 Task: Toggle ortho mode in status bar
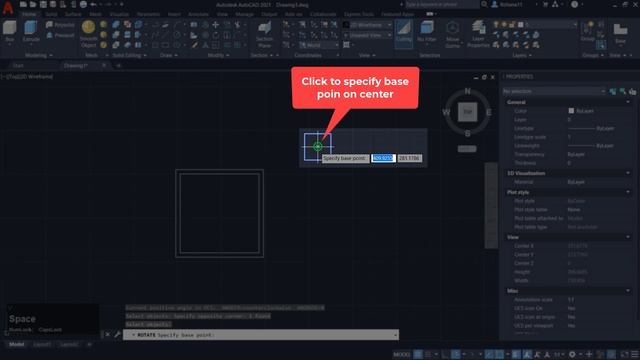pyautogui.click(x=446, y=354)
